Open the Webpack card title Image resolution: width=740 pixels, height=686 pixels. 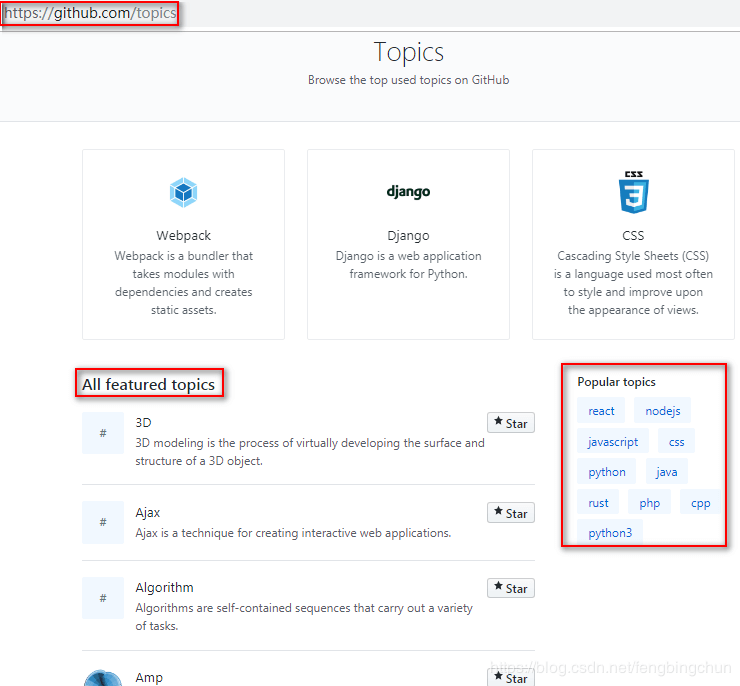click(183, 235)
